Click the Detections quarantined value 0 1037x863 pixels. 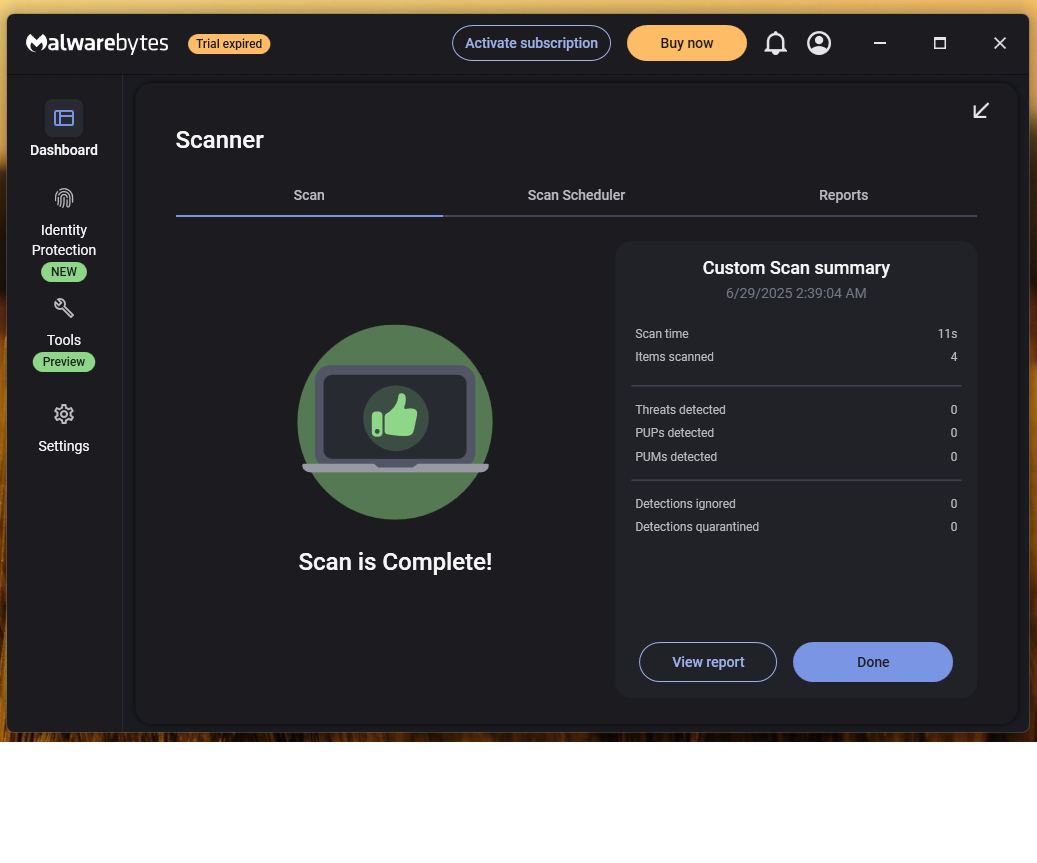[954, 527]
